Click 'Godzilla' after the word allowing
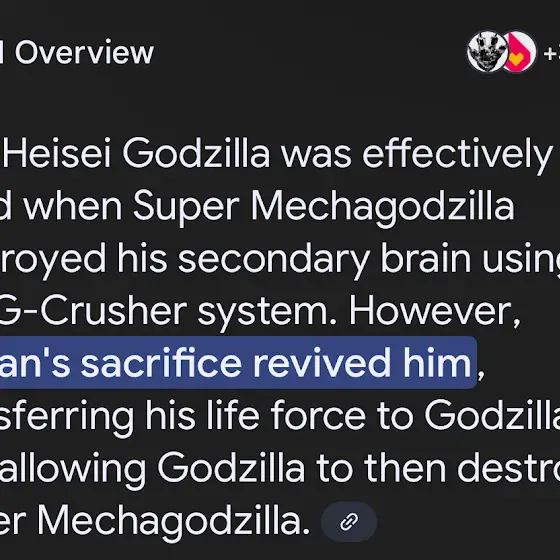The image size is (560, 560). (x=231, y=468)
